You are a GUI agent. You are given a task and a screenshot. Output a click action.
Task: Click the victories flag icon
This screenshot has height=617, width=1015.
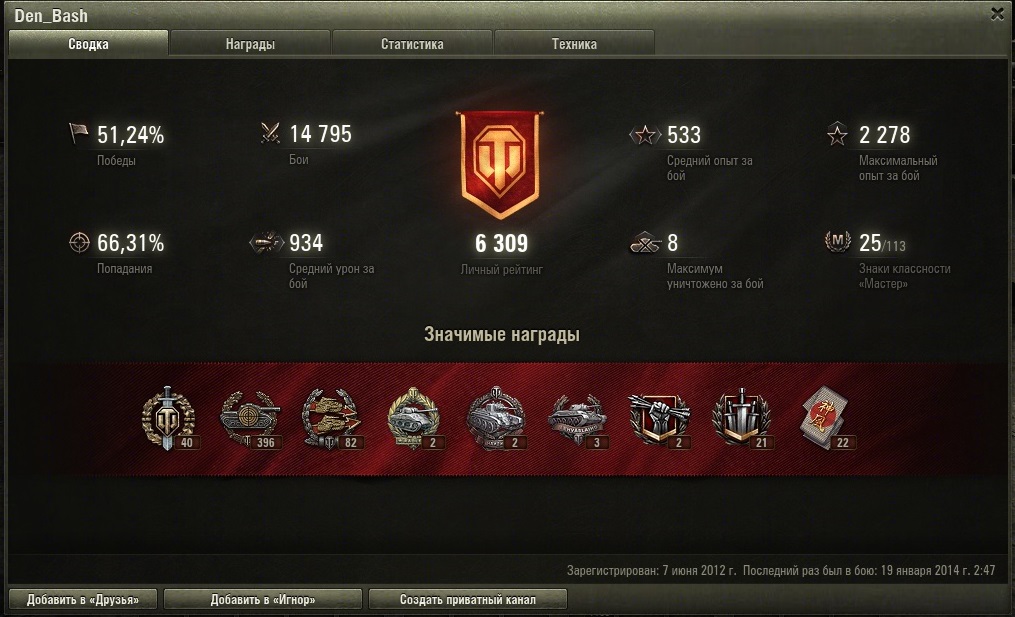78,133
